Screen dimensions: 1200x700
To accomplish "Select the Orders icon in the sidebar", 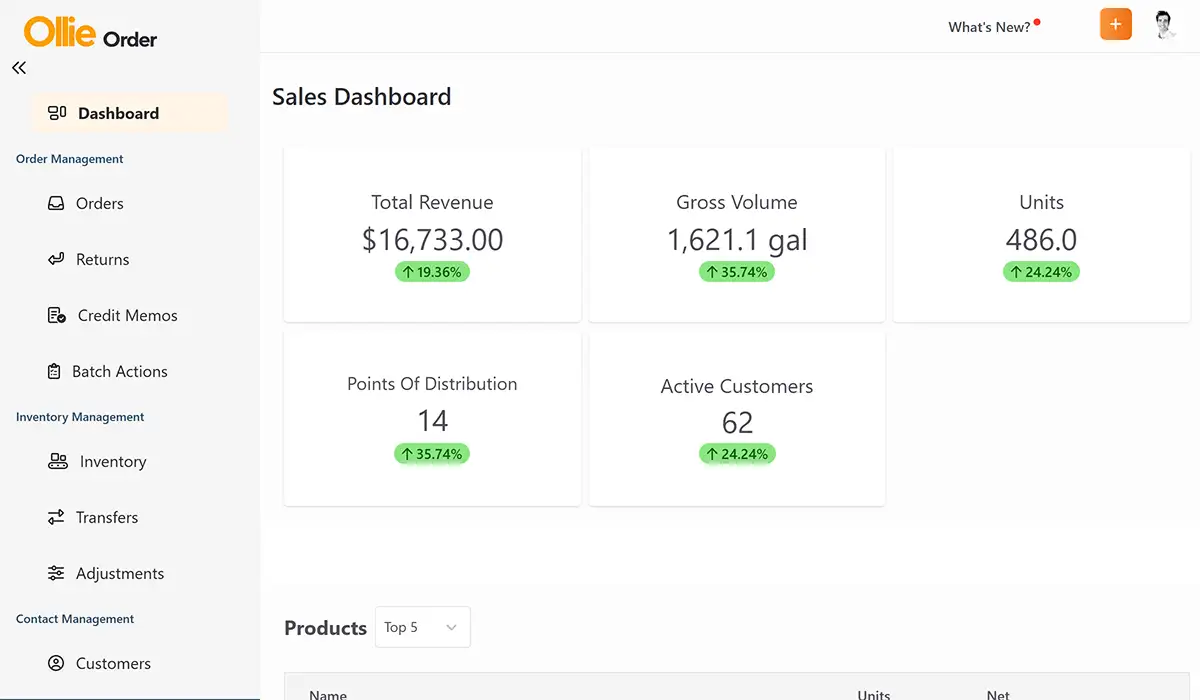I will coord(54,203).
